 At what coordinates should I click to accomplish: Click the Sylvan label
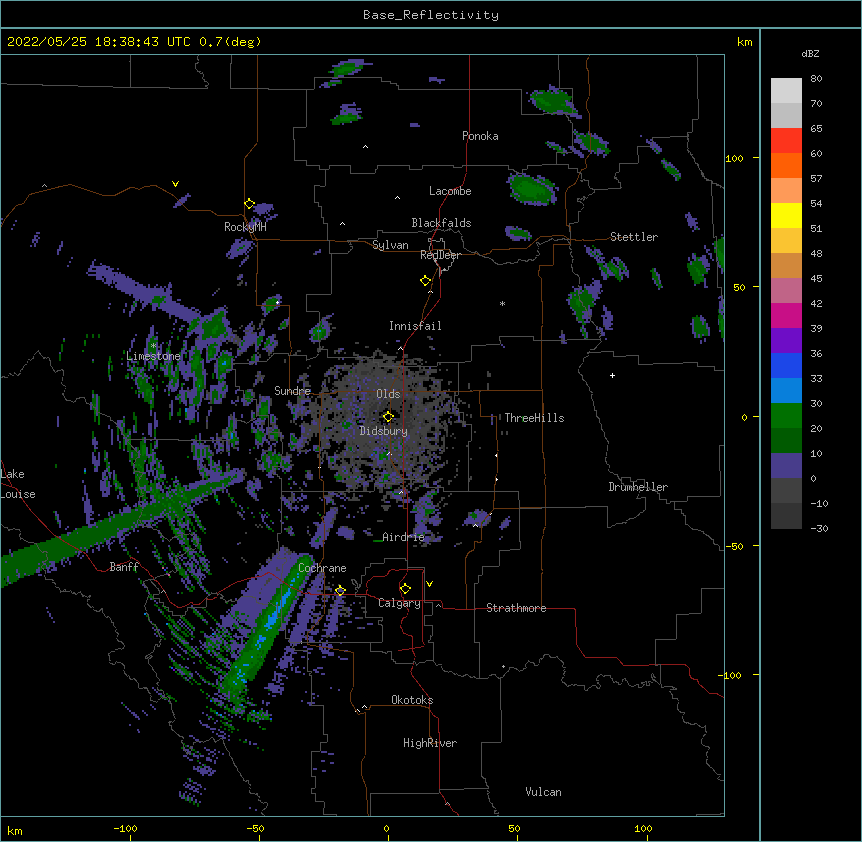point(390,245)
